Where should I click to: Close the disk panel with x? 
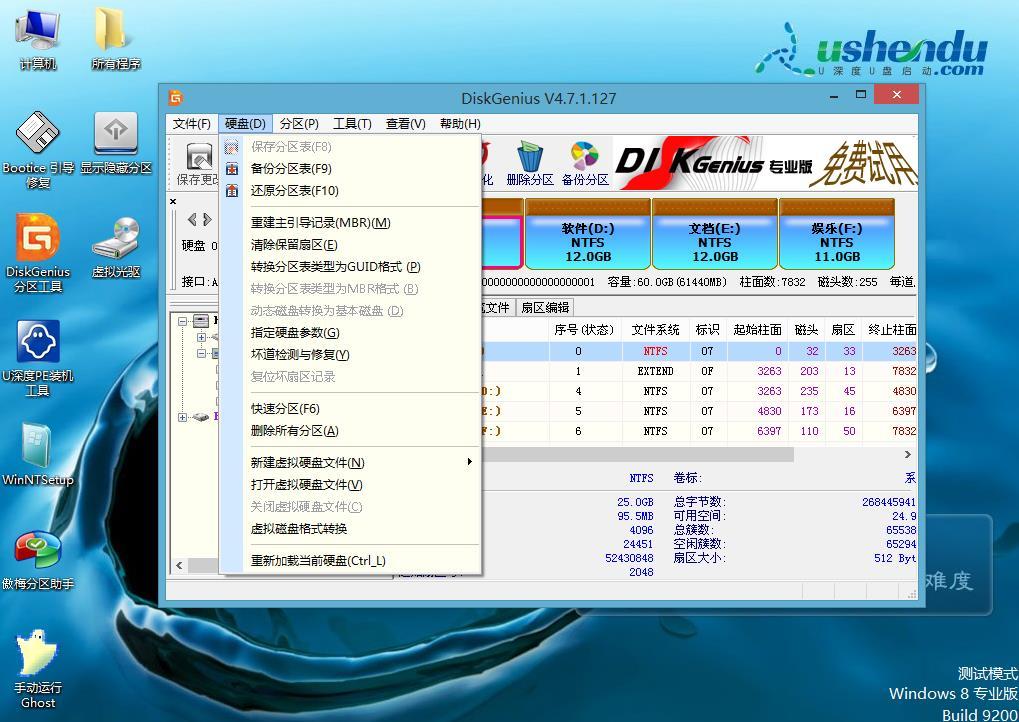tap(173, 201)
